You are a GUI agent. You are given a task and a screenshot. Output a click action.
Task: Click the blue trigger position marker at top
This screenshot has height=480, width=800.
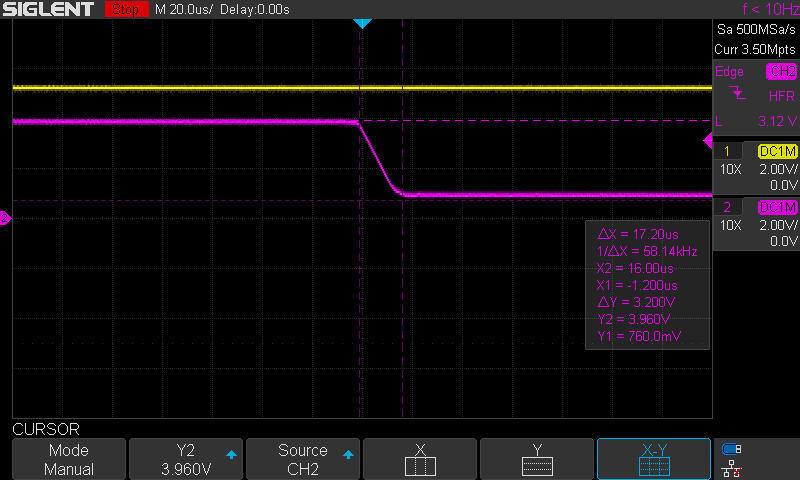click(x=362, y=23)
